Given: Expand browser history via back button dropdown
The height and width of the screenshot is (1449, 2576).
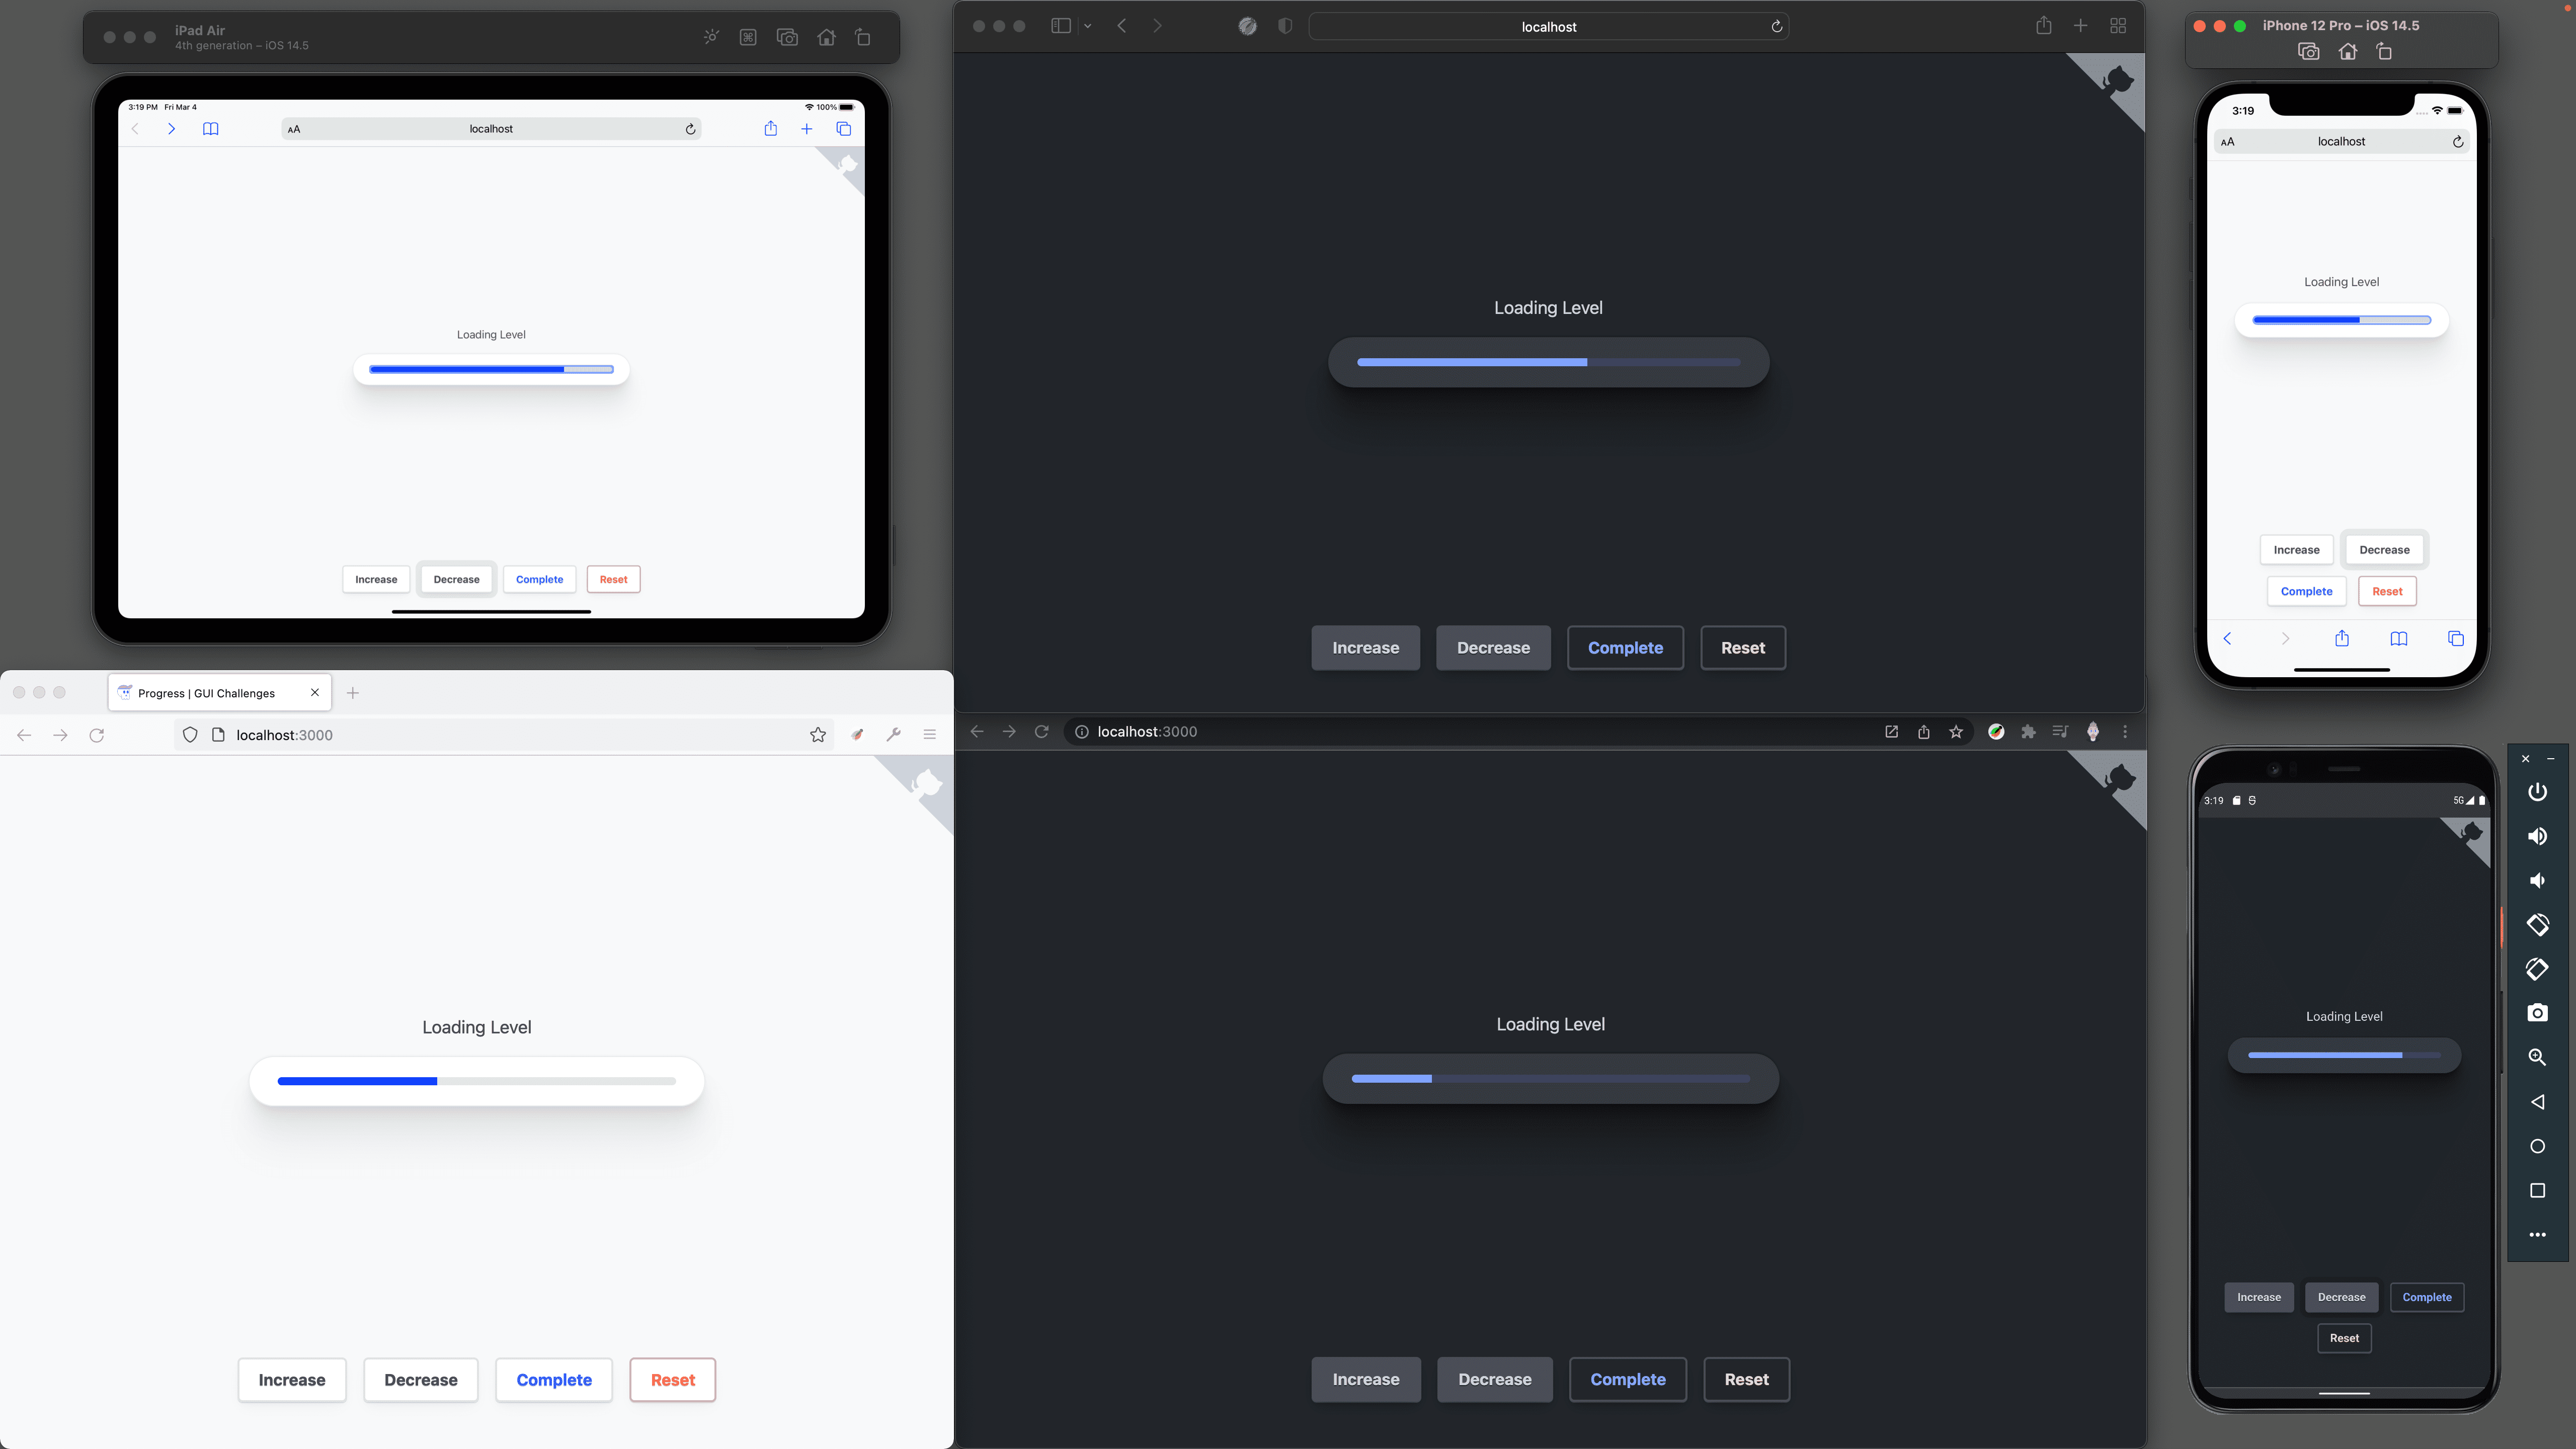Looking at the screenshot, I should click(x=23, y=734).
